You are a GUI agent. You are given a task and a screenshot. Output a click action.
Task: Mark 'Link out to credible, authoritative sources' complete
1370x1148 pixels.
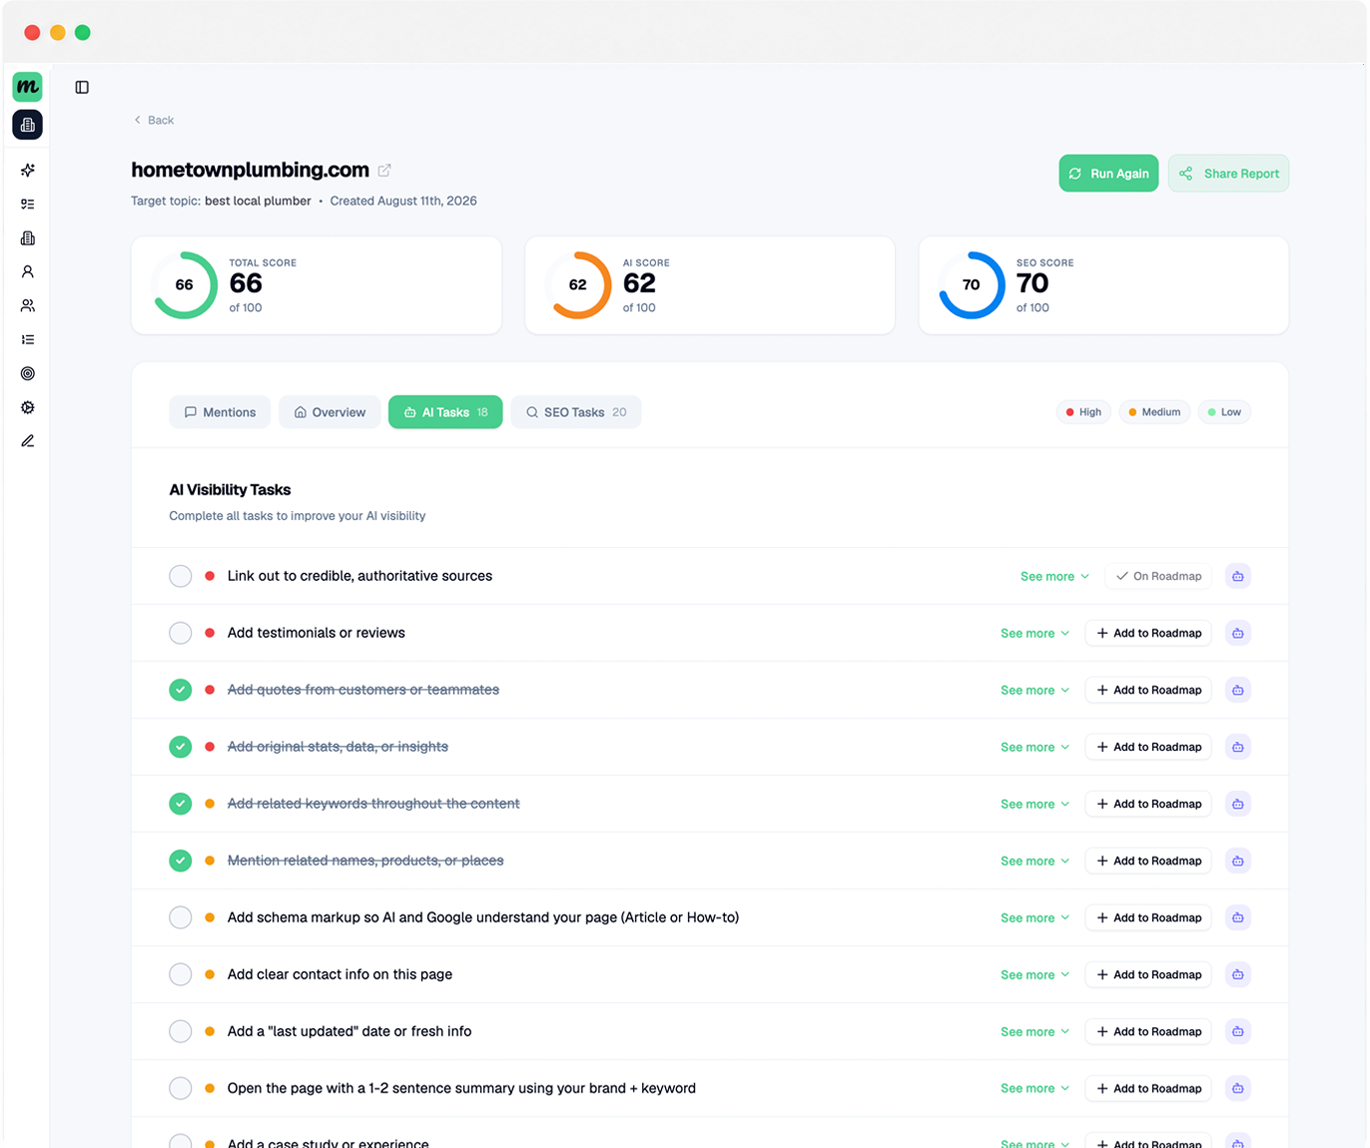tap(180, 576)
